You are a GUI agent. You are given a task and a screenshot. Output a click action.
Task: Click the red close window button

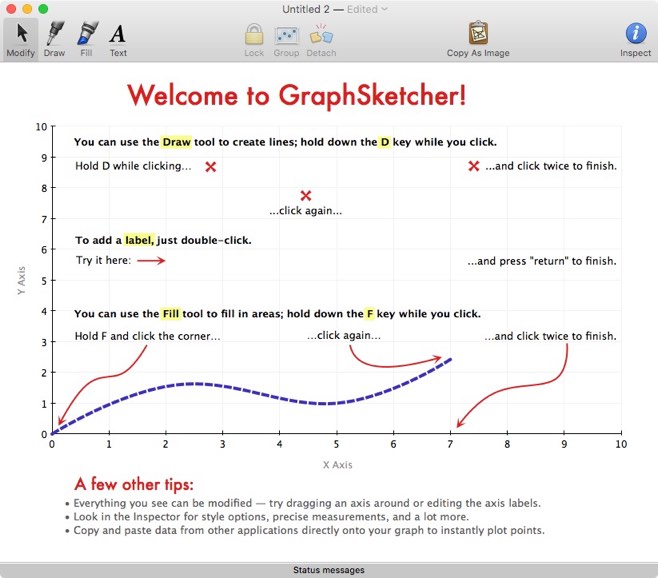(11, 9)
